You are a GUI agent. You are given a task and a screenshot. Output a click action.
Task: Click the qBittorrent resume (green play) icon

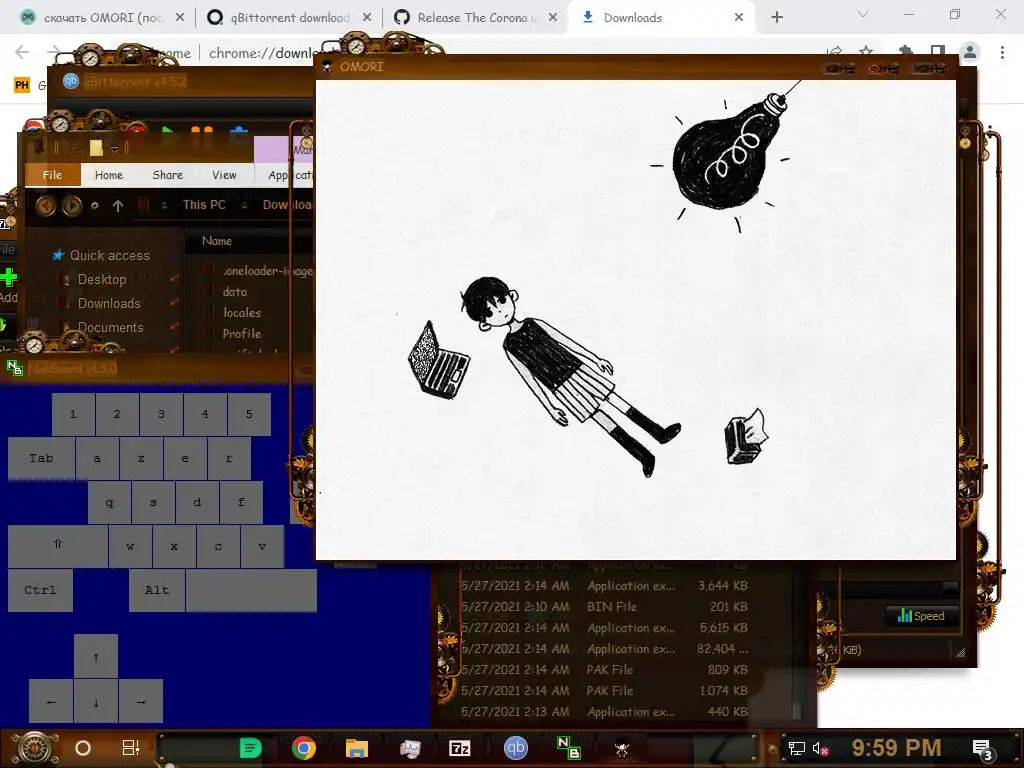point(167,133)
